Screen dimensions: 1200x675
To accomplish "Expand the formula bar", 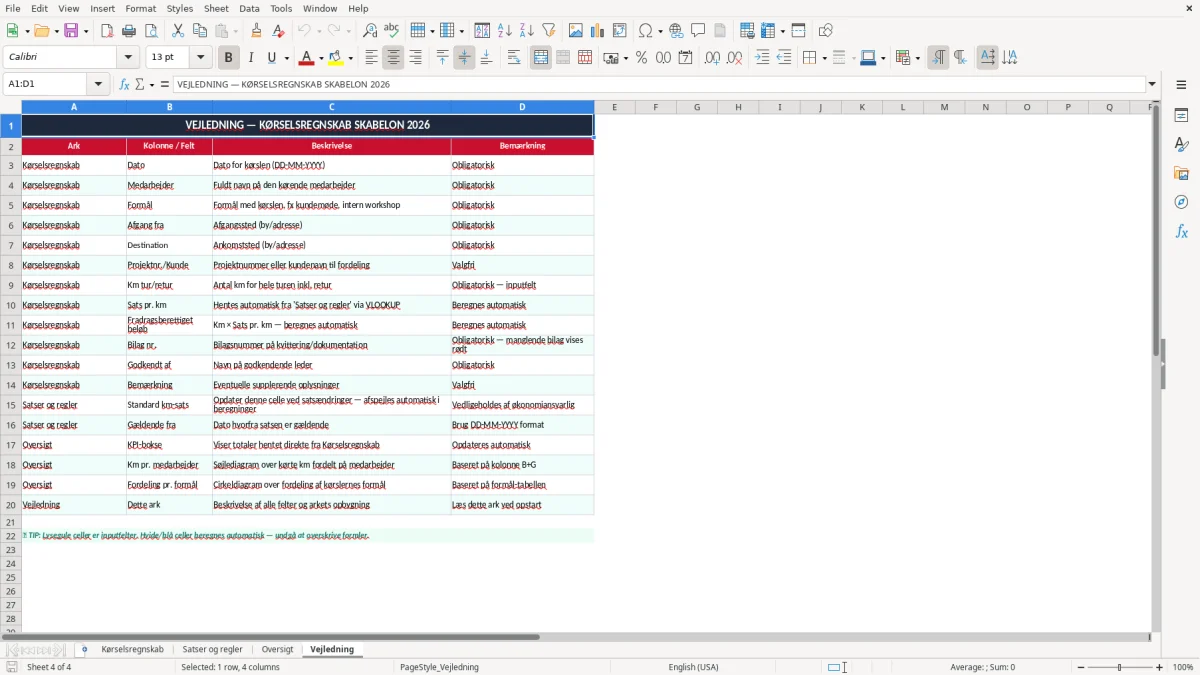I will pos(1152,85).
